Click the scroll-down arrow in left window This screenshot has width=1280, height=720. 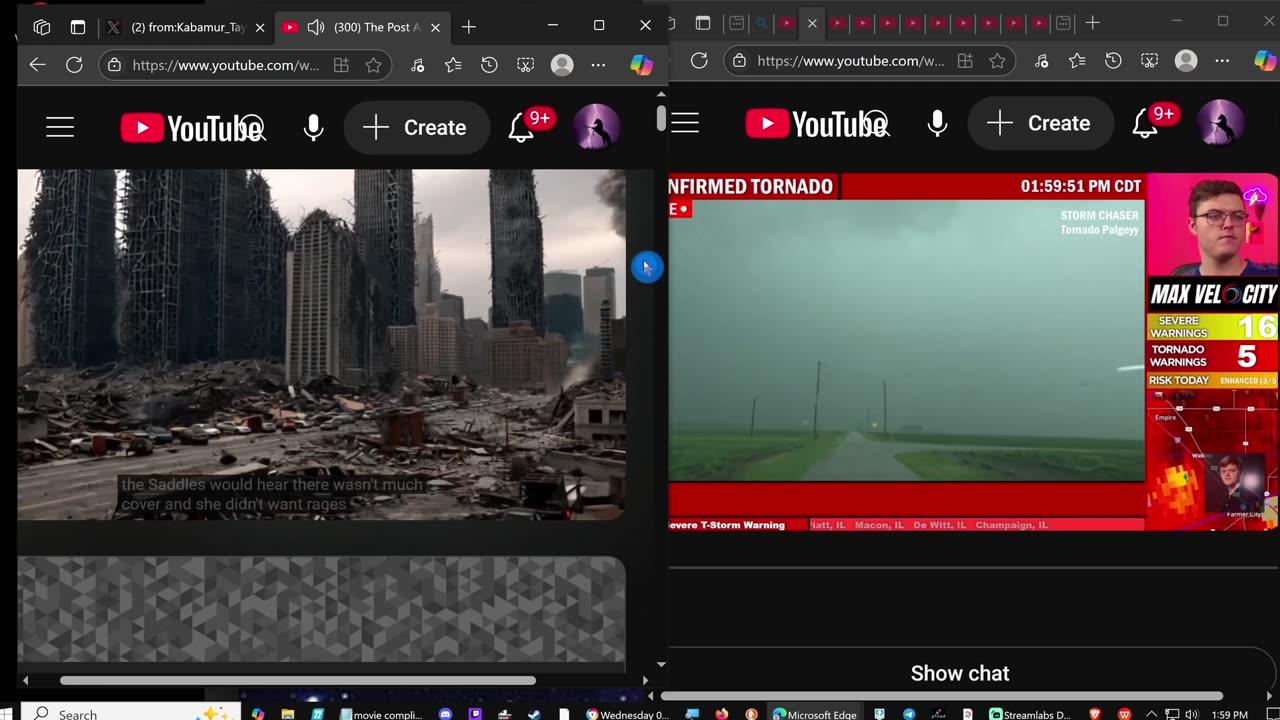(x=661, y=664)
